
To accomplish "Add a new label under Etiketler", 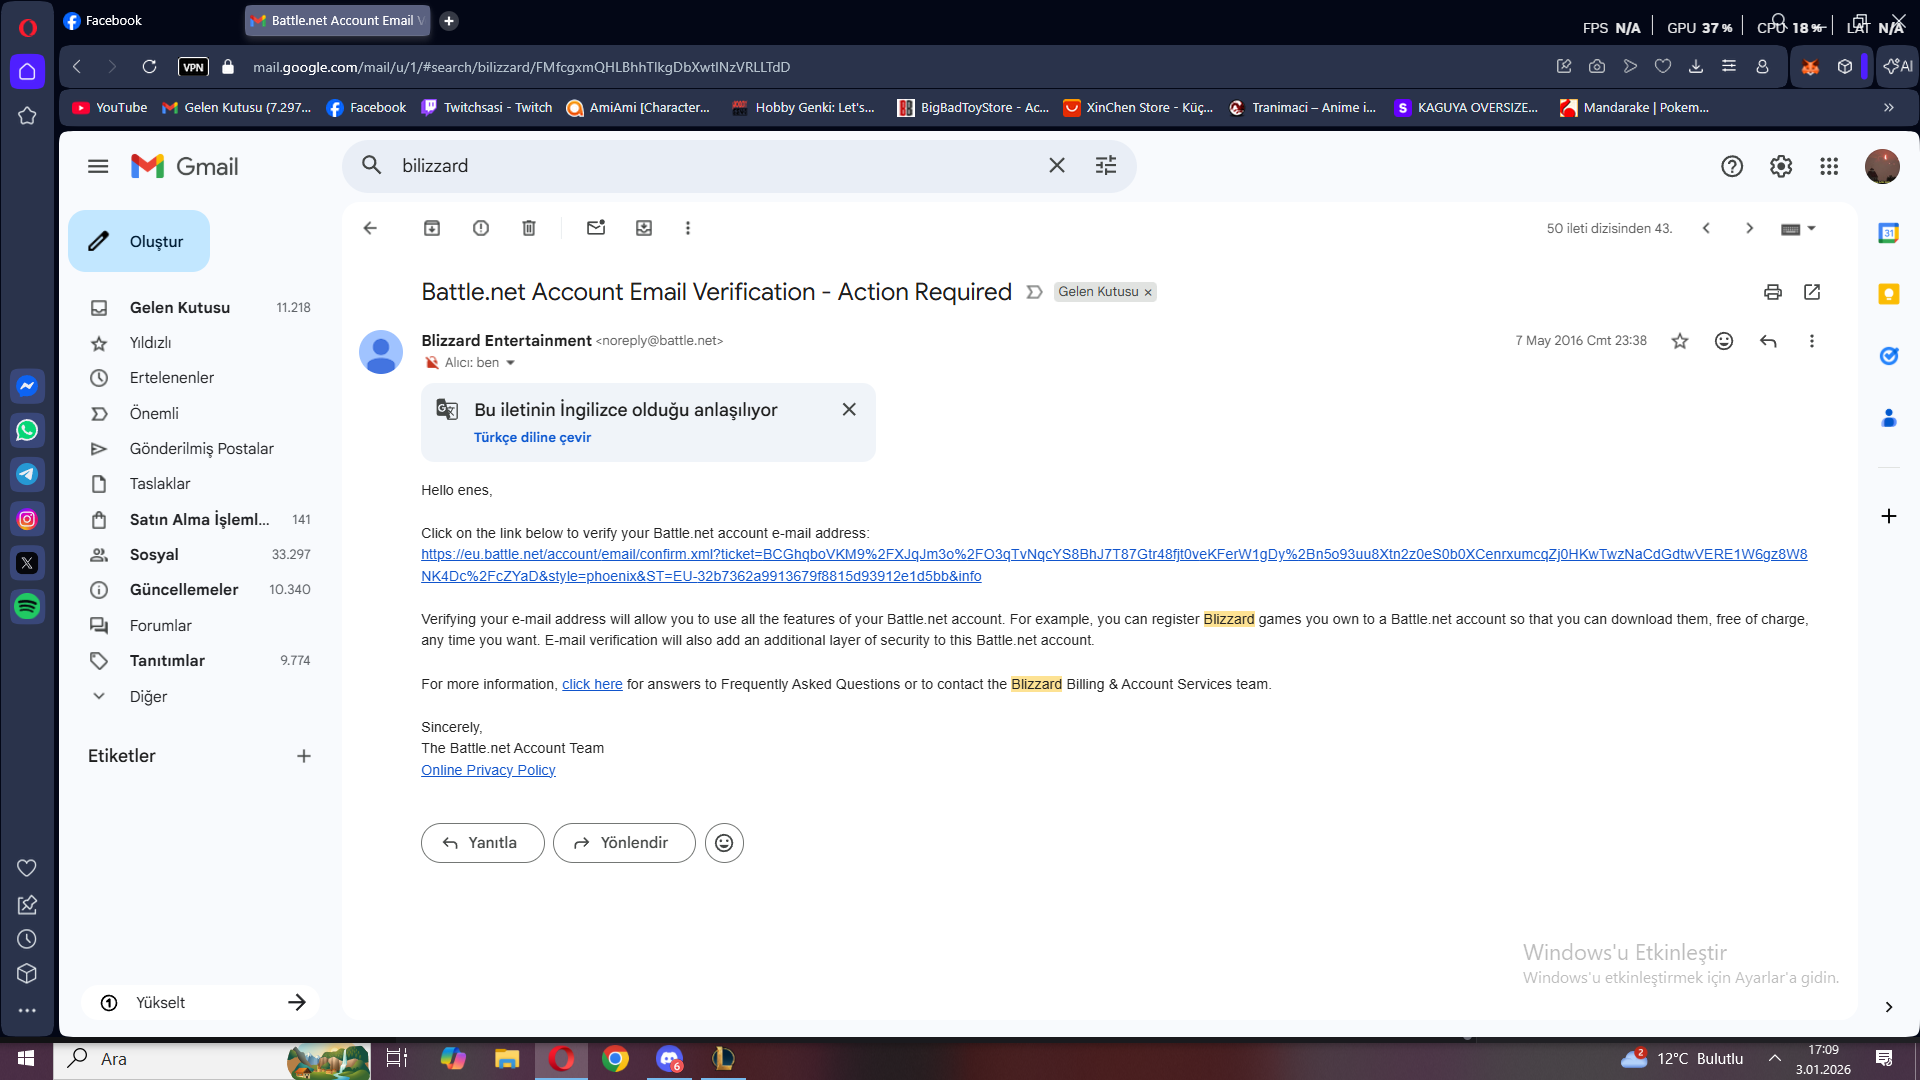I will click(304, 756).
